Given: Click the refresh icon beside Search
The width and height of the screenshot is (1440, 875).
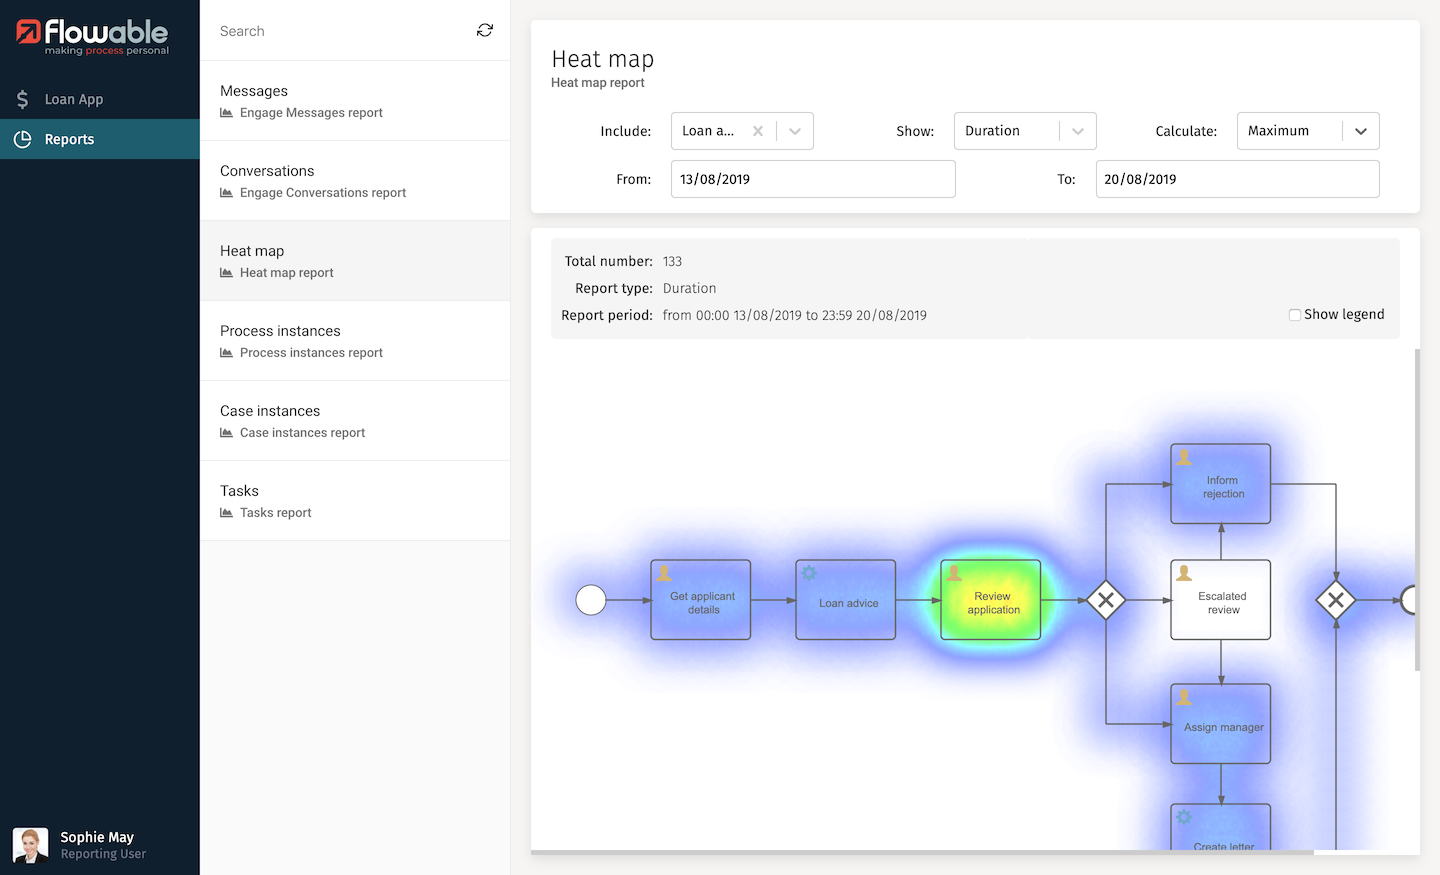Looking at the screenshot, I should 485,31.
